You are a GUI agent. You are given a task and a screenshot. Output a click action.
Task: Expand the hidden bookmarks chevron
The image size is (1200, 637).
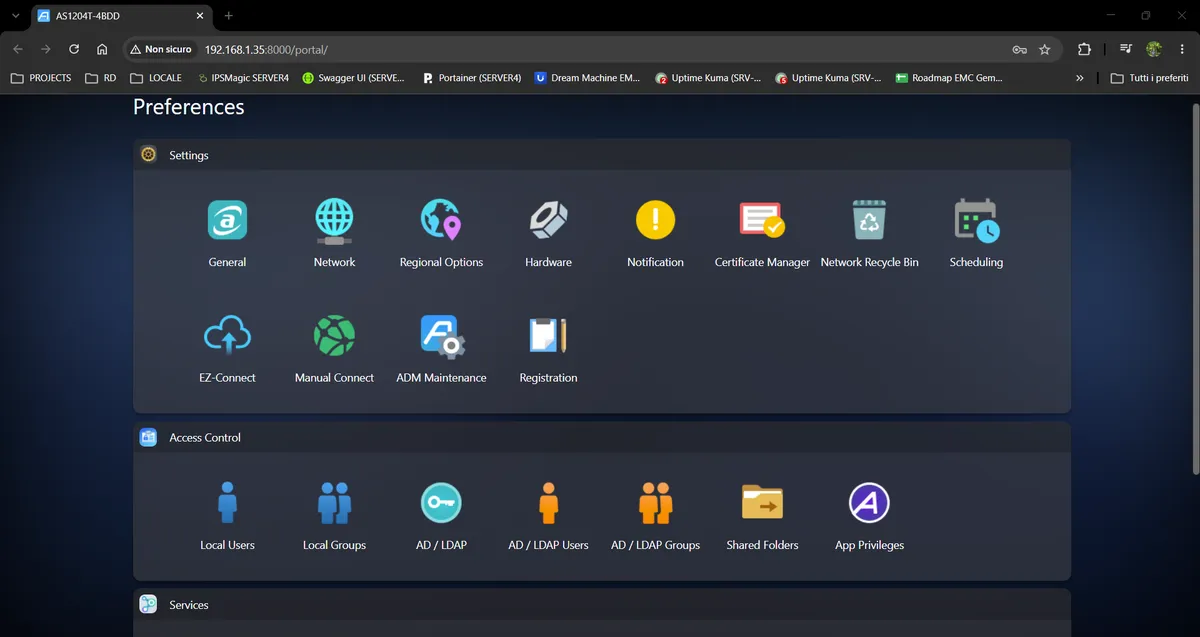click(1080, 77)
